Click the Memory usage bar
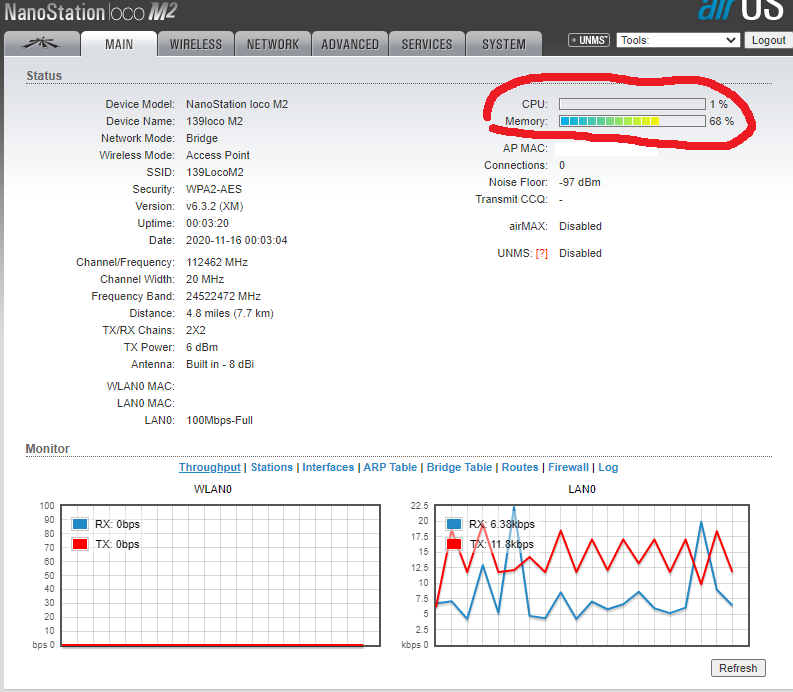 631,121
